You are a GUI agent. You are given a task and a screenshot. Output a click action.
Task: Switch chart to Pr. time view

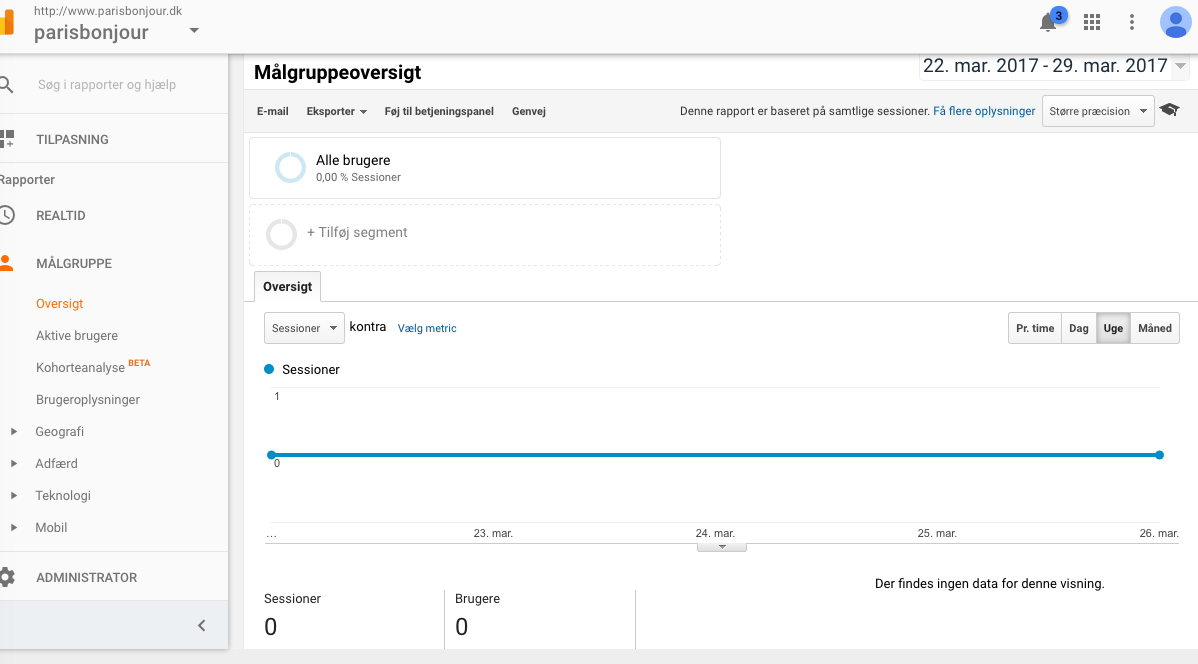pos(1035,328)
